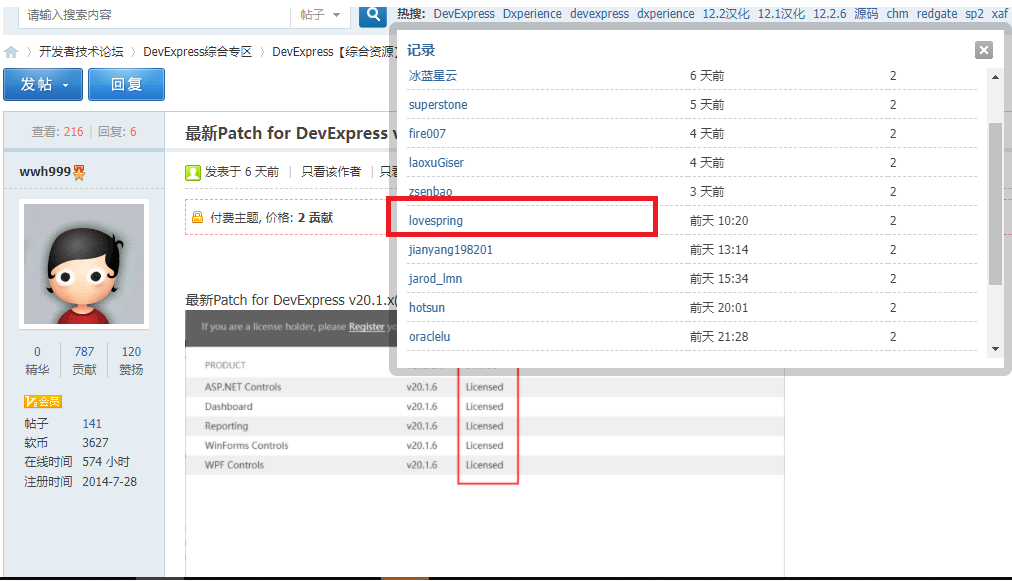Click the records list scroll-up arrow
The height and width of the screenshot is (581, 1012).
pos(995,77)
